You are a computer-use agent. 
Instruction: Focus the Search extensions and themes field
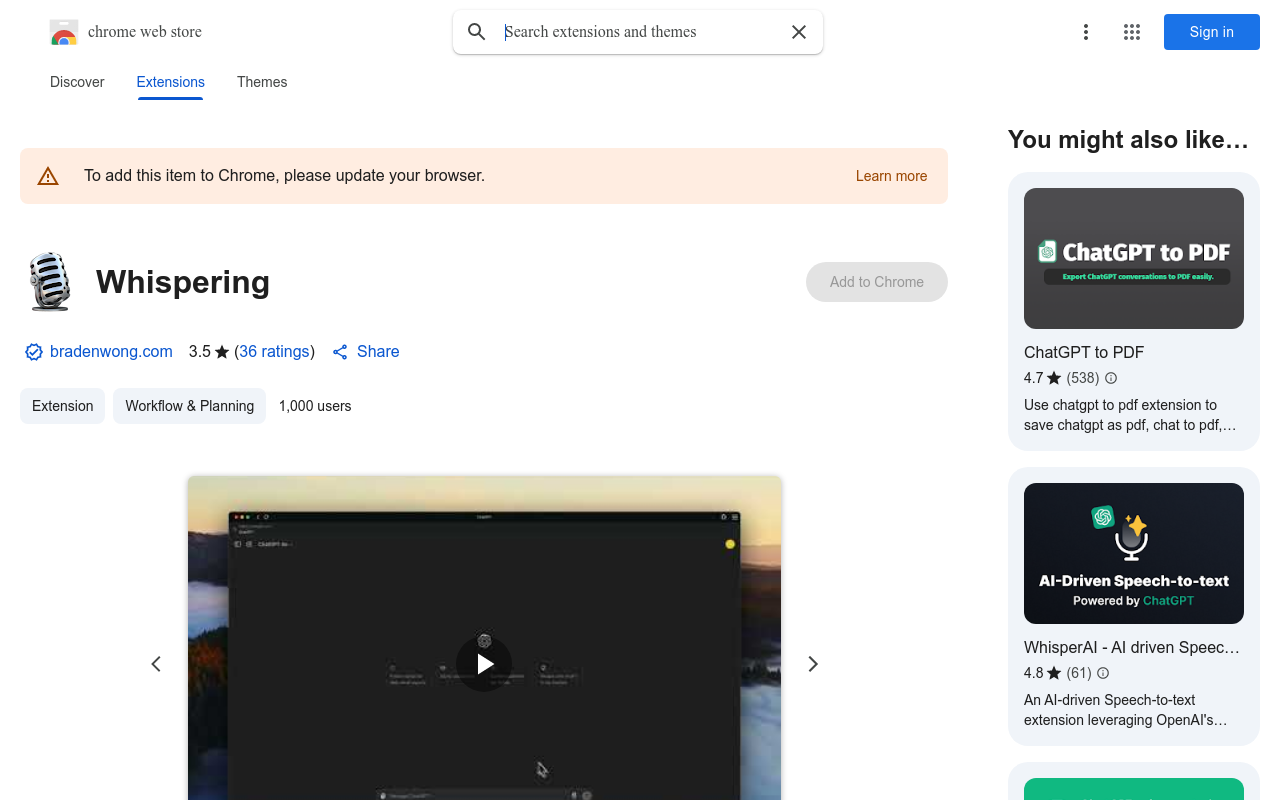click(640, 32)
